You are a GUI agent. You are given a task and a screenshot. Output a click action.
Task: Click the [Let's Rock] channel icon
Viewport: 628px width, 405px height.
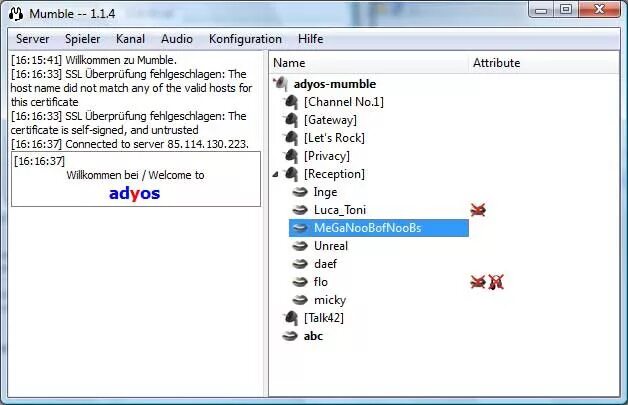click(x=291, y=138)
